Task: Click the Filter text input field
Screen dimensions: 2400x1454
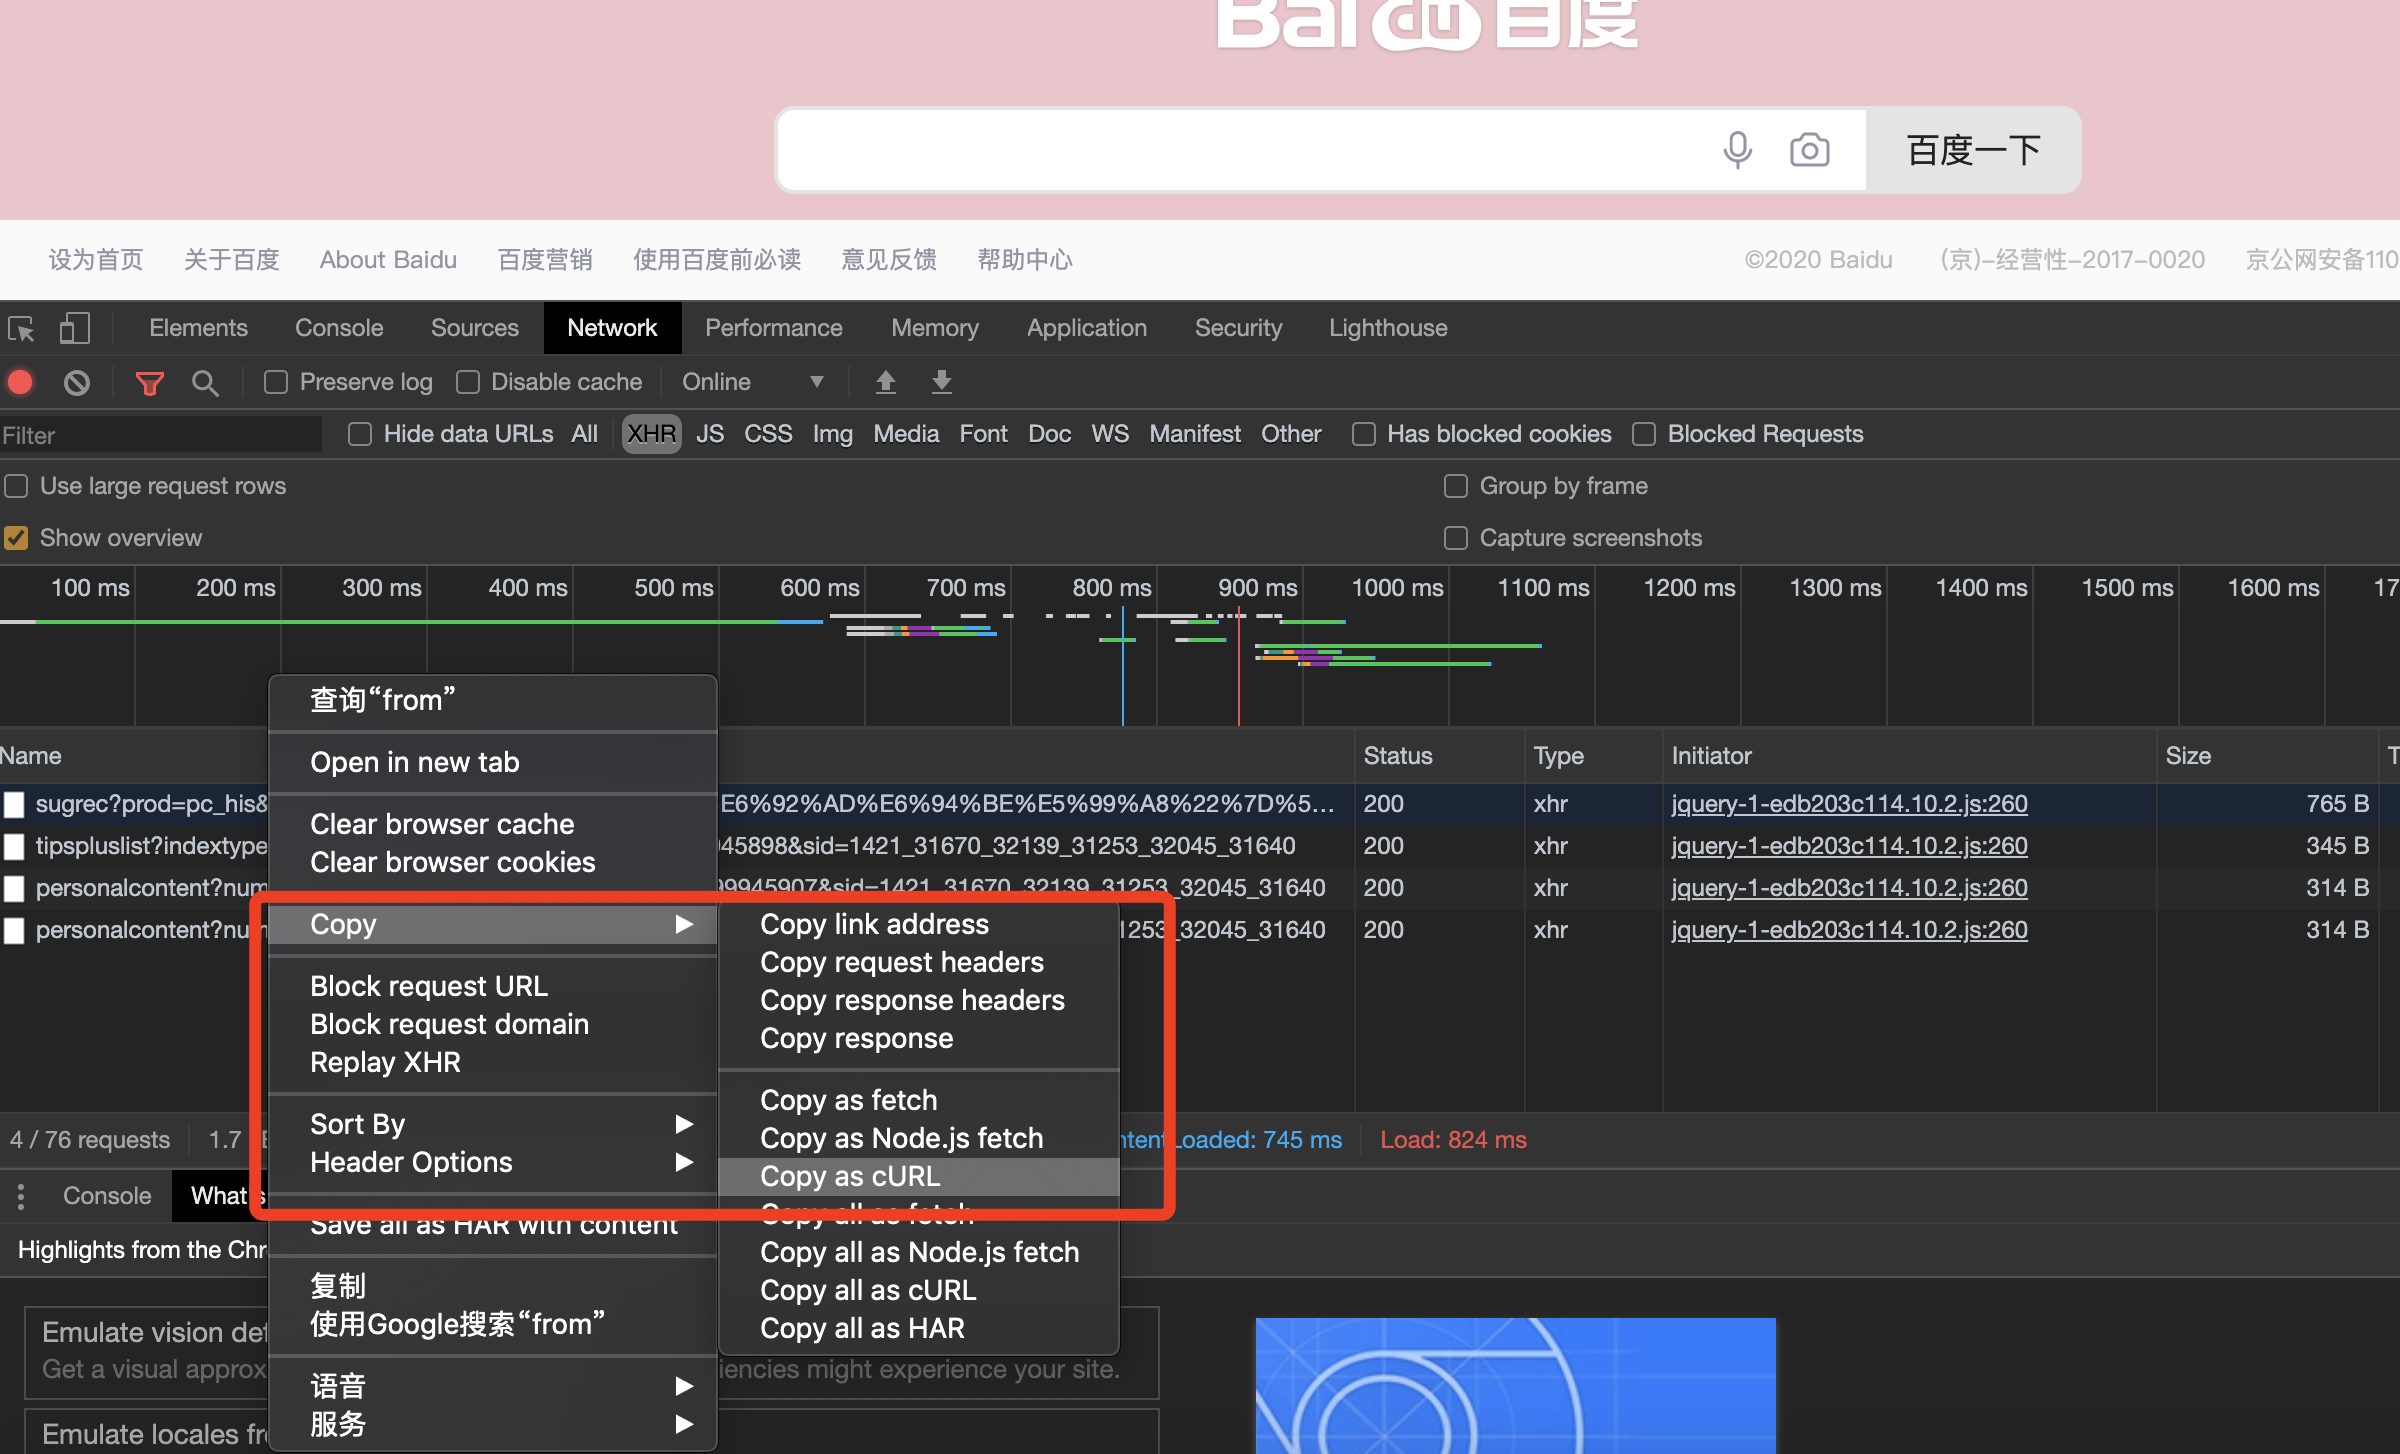Action: (x=160, y=435)
